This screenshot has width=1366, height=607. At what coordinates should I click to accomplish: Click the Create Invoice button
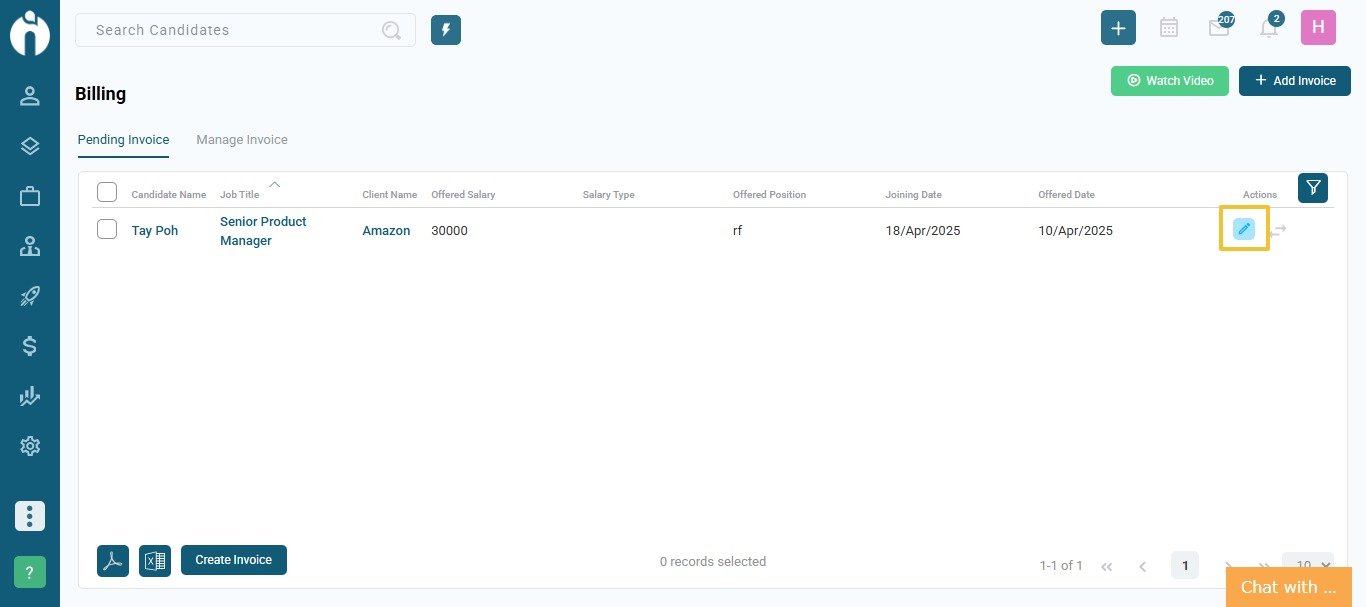click(234, 560)
